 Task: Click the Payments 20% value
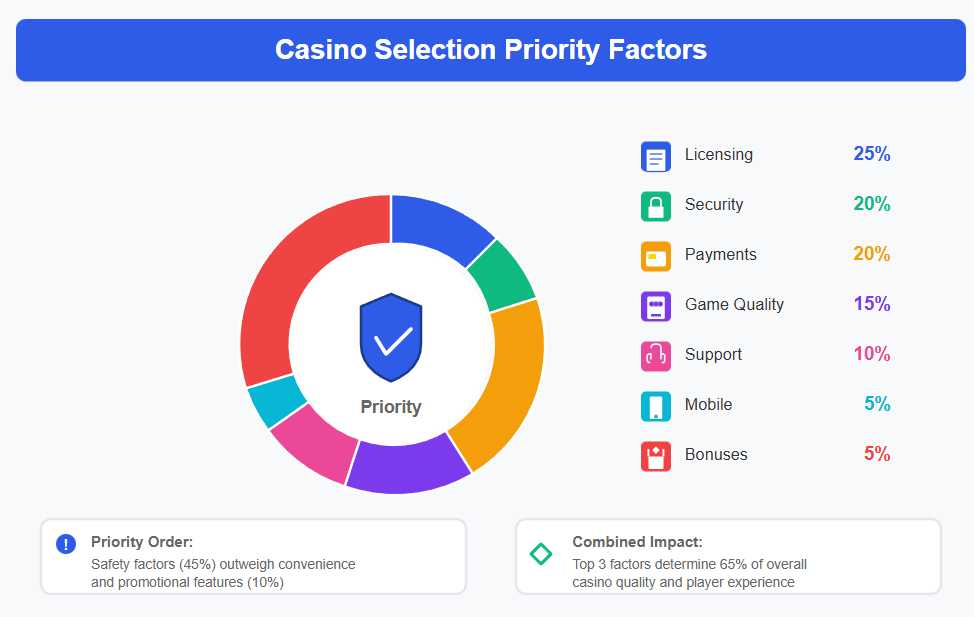tap(871, 254)
